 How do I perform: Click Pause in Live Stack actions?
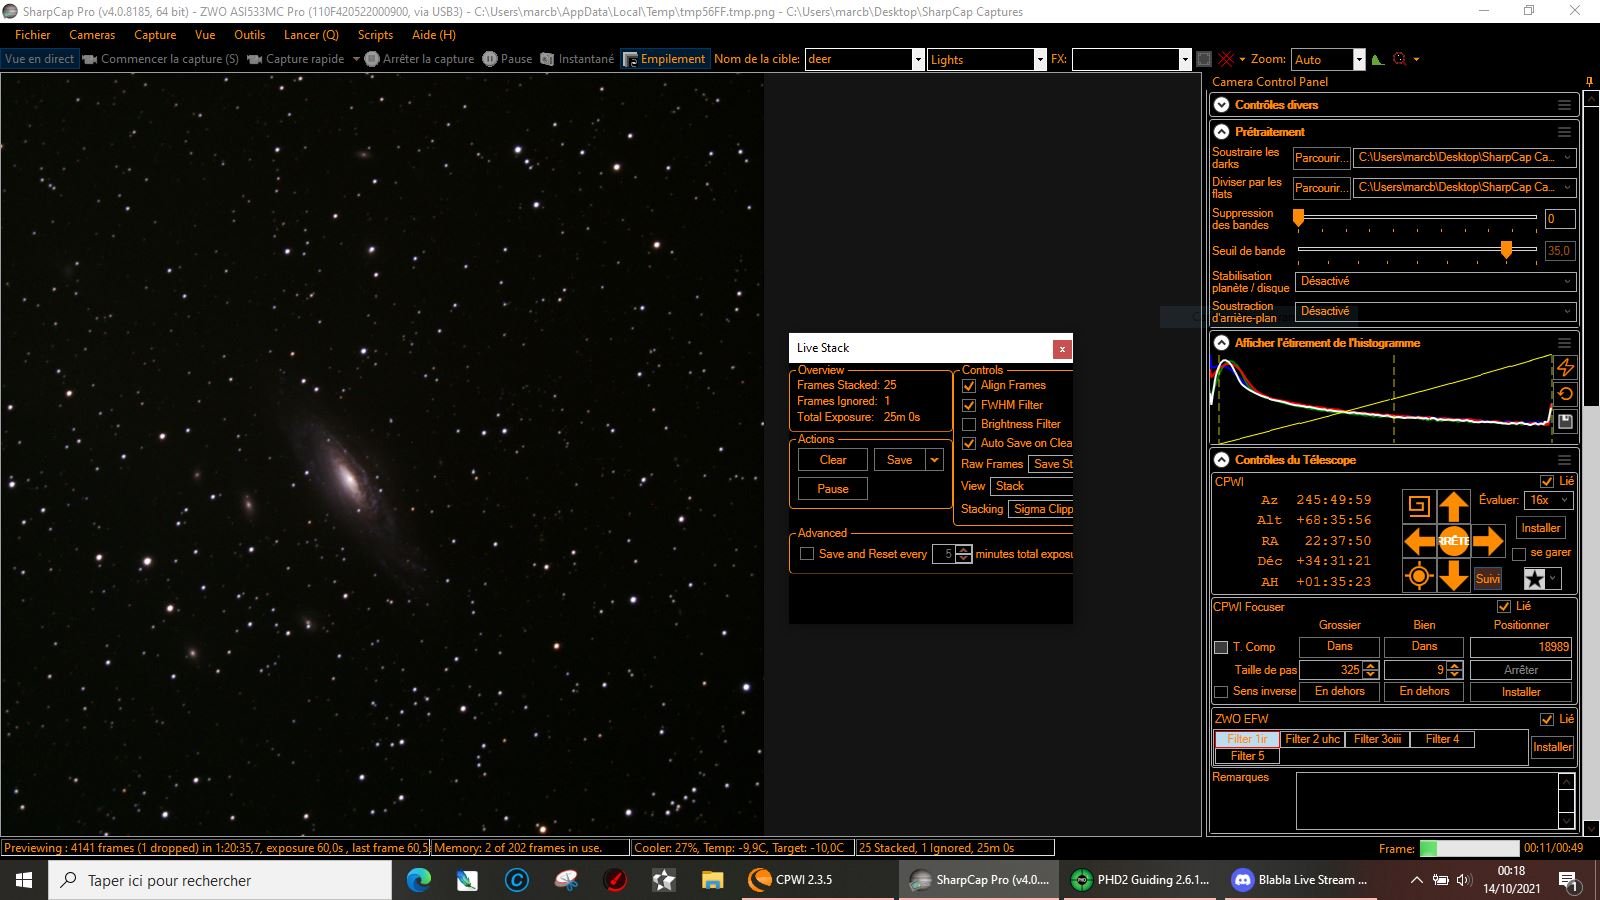[x=833, y=489]
